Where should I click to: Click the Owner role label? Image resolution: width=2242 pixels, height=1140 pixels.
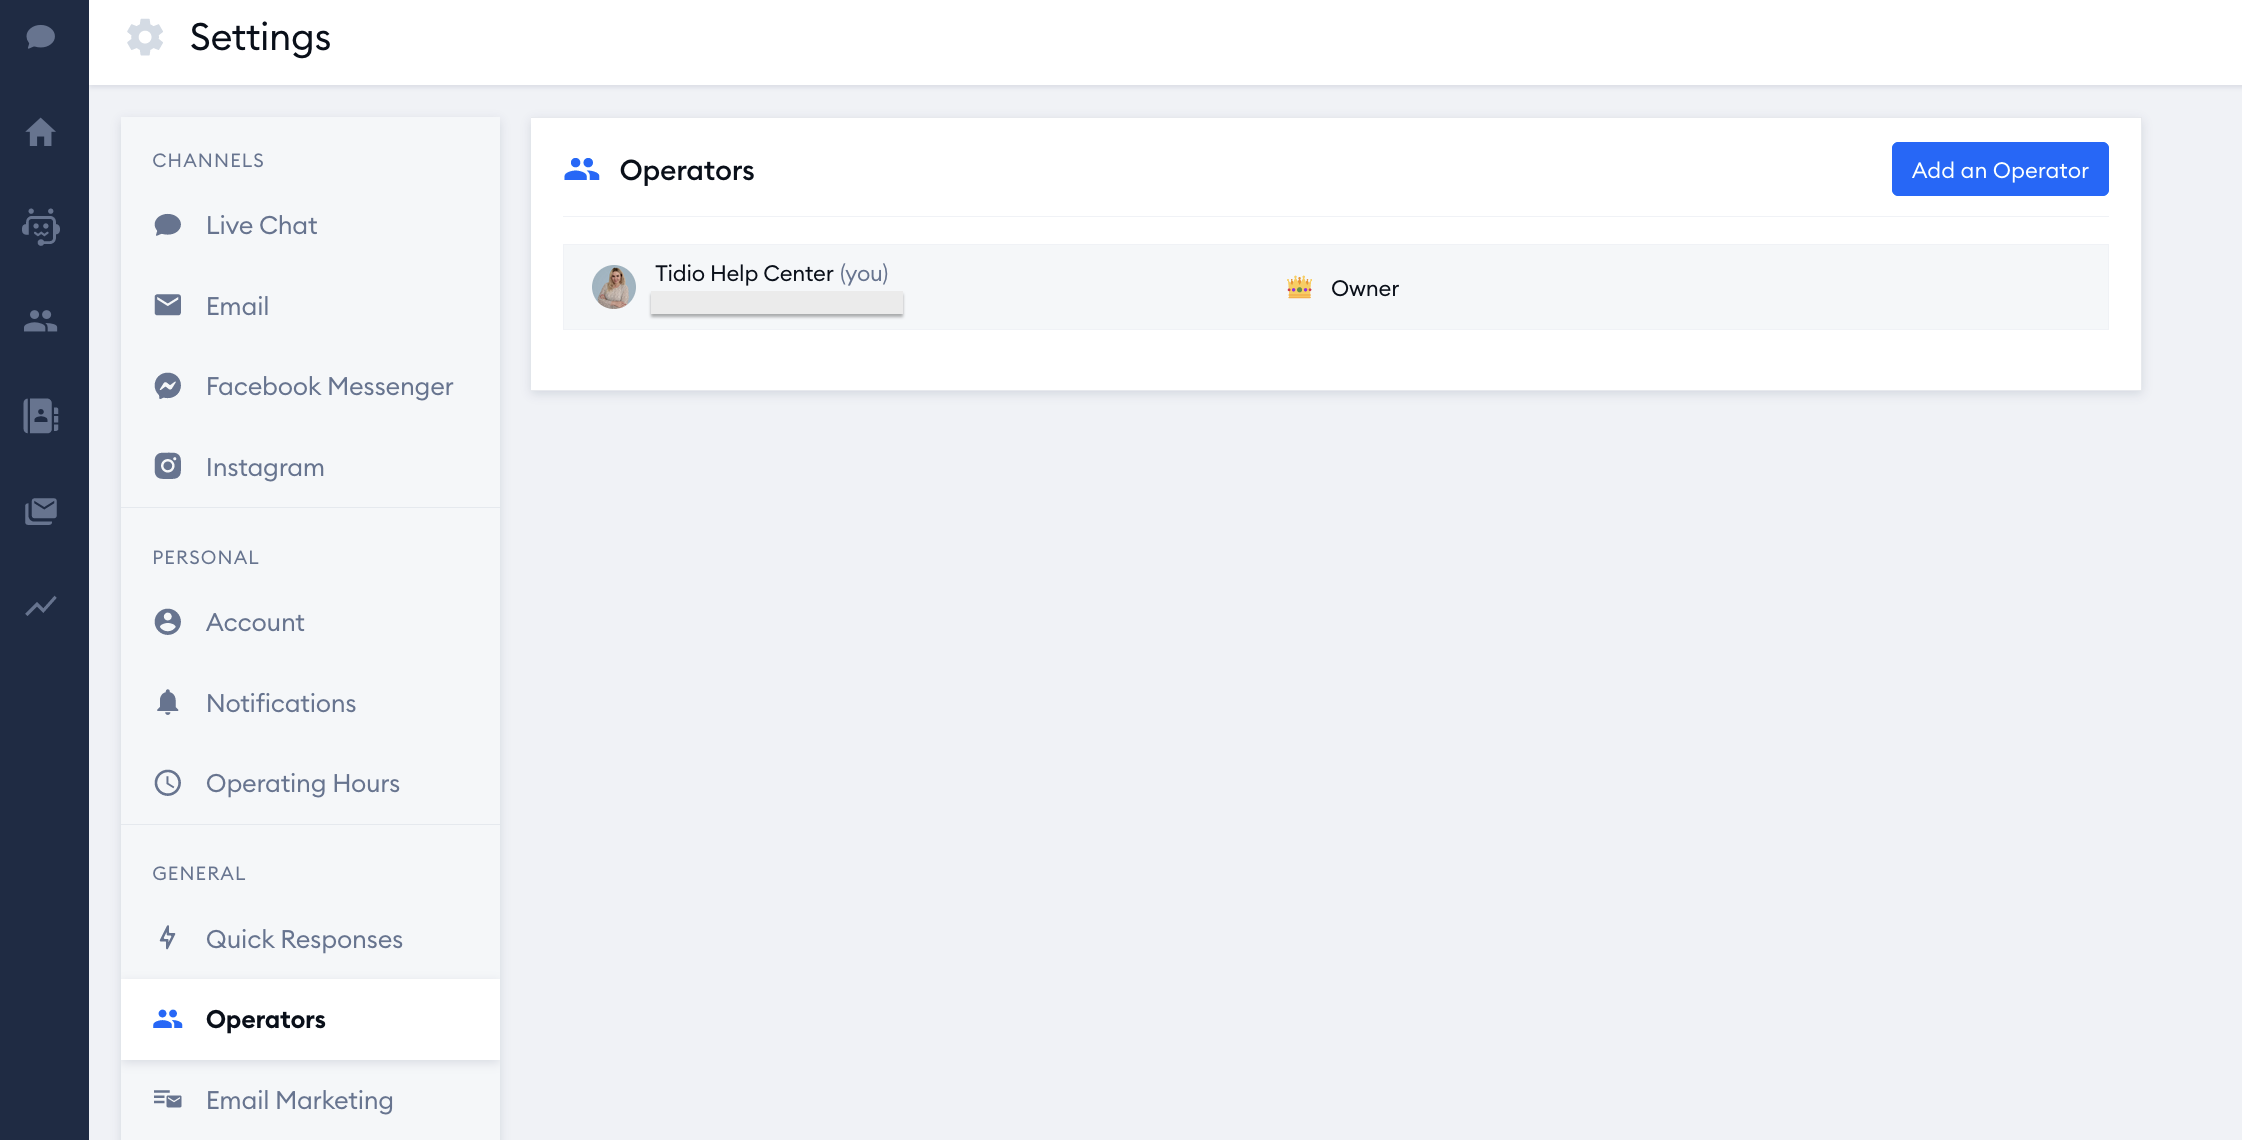pos(1364,288)
